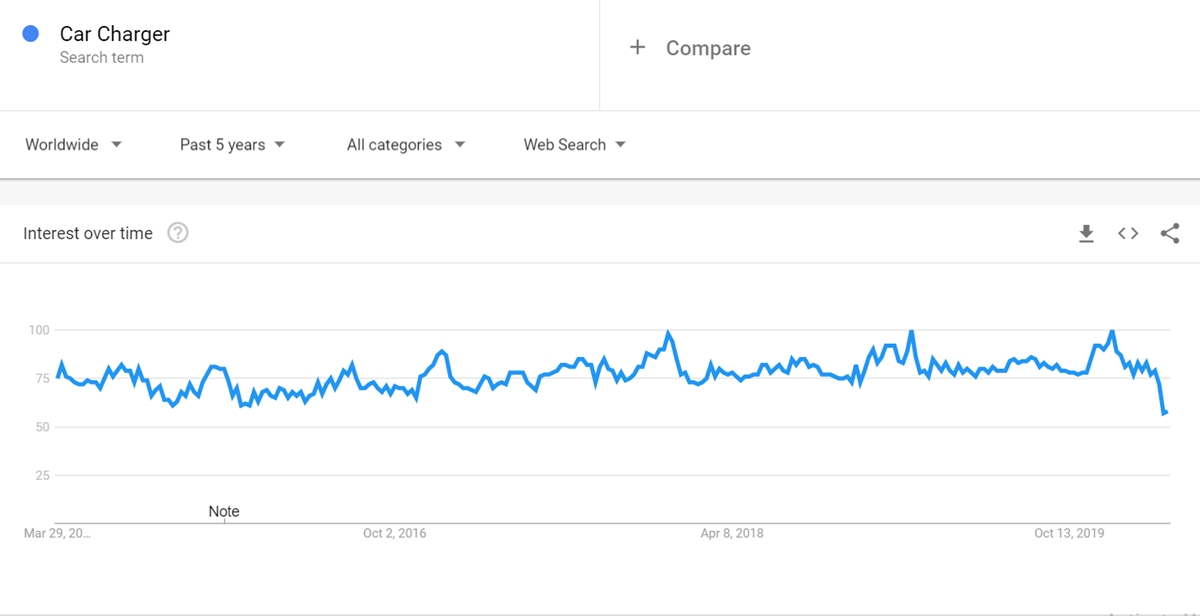Click the blue Car Charger color dot
This screenshot has height=616, width=1200.
point(30,34)
